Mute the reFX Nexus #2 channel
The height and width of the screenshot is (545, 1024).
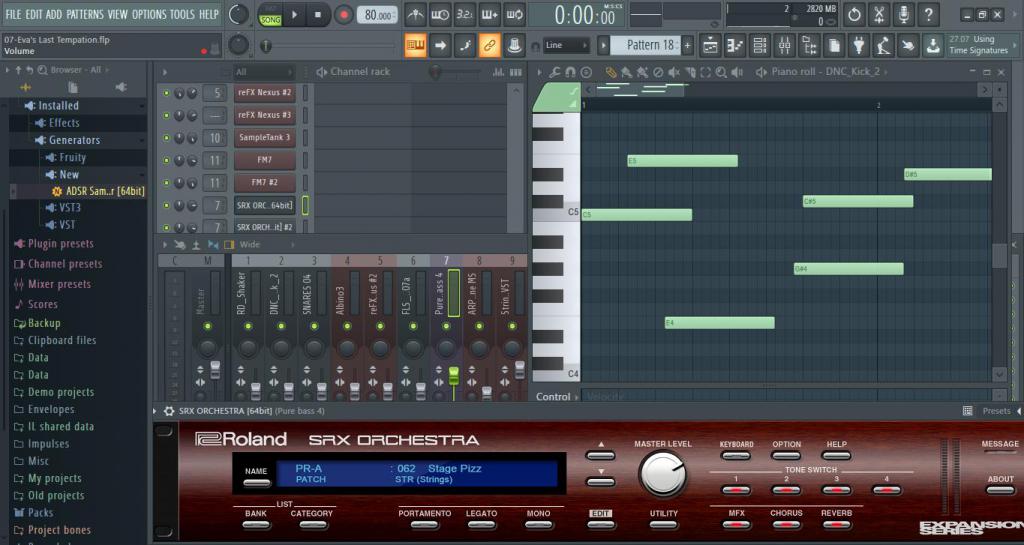click(166, 93)
